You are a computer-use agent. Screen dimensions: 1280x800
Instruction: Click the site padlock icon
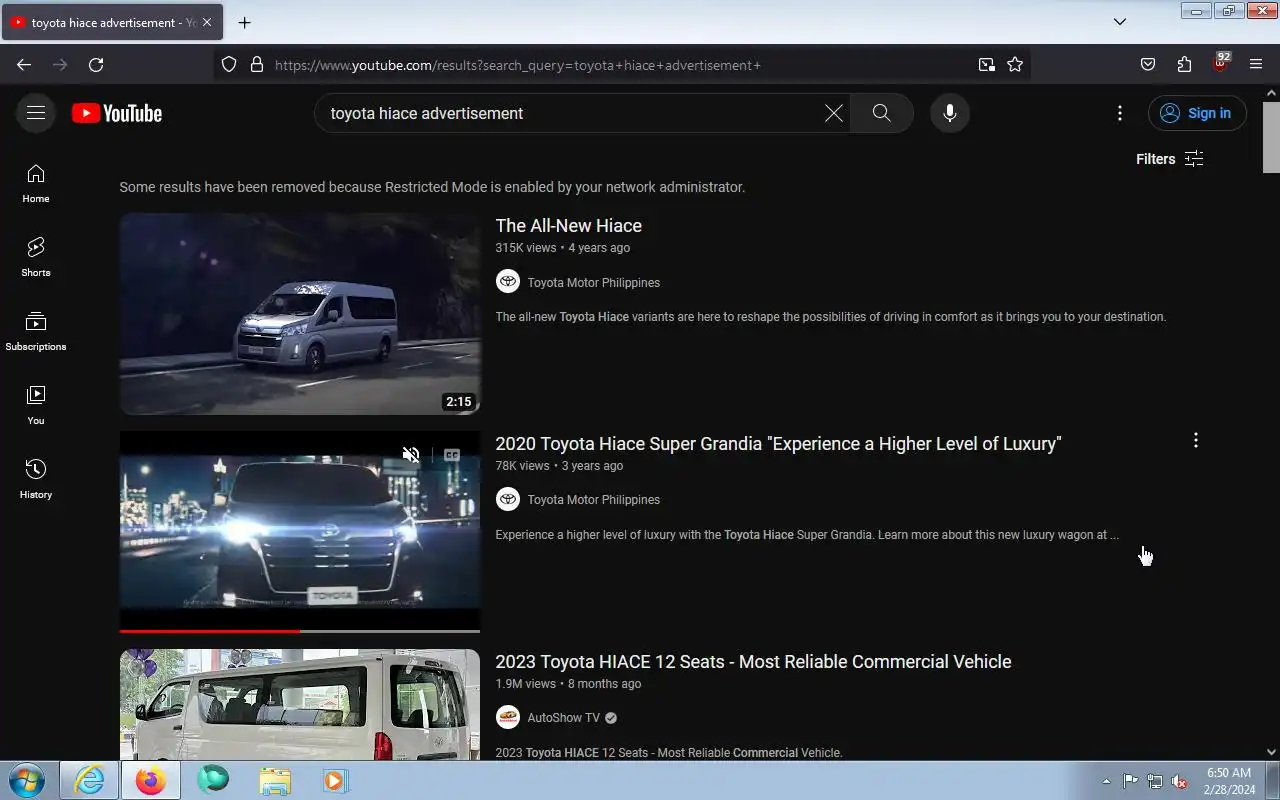[257, 65]
